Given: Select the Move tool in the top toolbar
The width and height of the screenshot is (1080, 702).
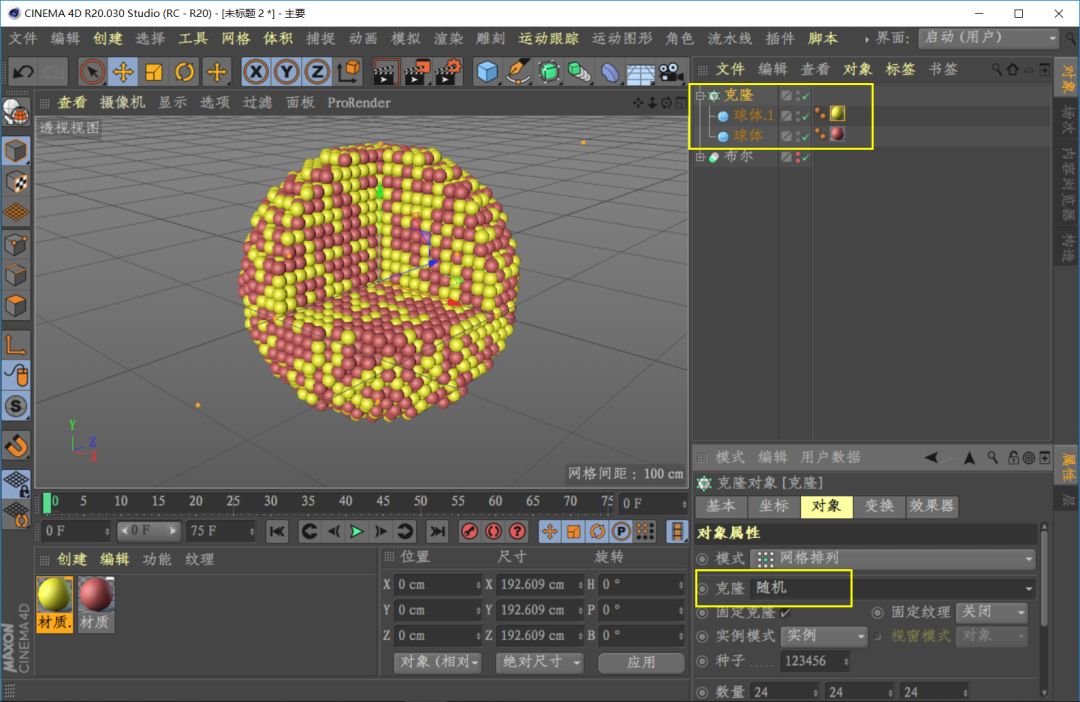Looking at the screenshot, I should (123, 72).
